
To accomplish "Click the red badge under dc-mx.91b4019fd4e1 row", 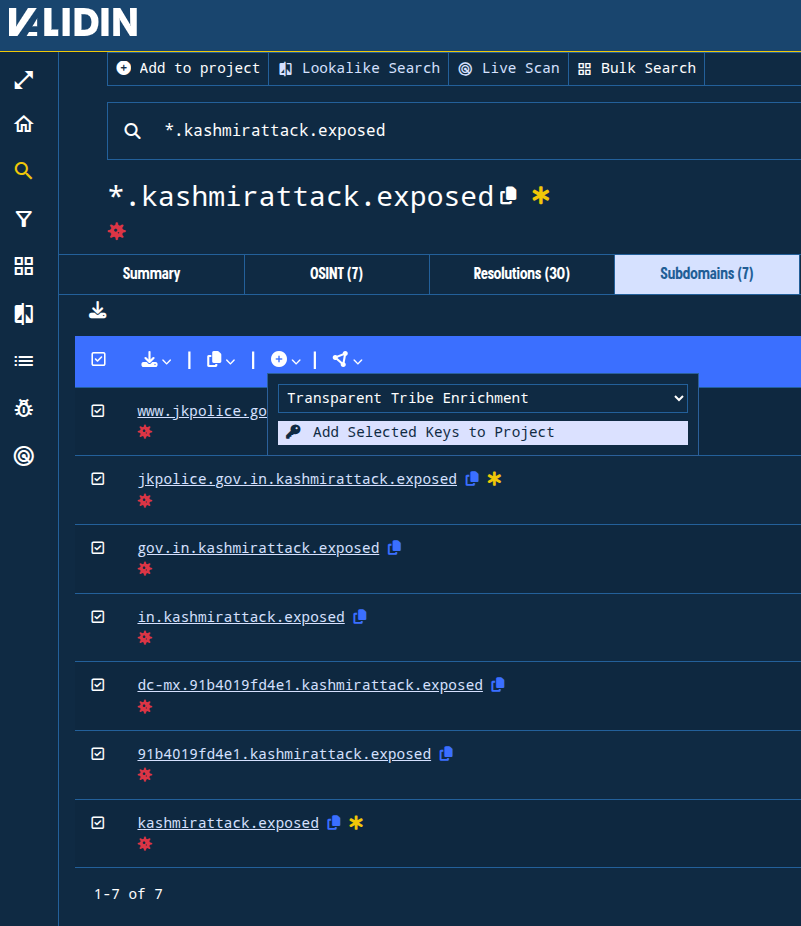I will [145, 707].
